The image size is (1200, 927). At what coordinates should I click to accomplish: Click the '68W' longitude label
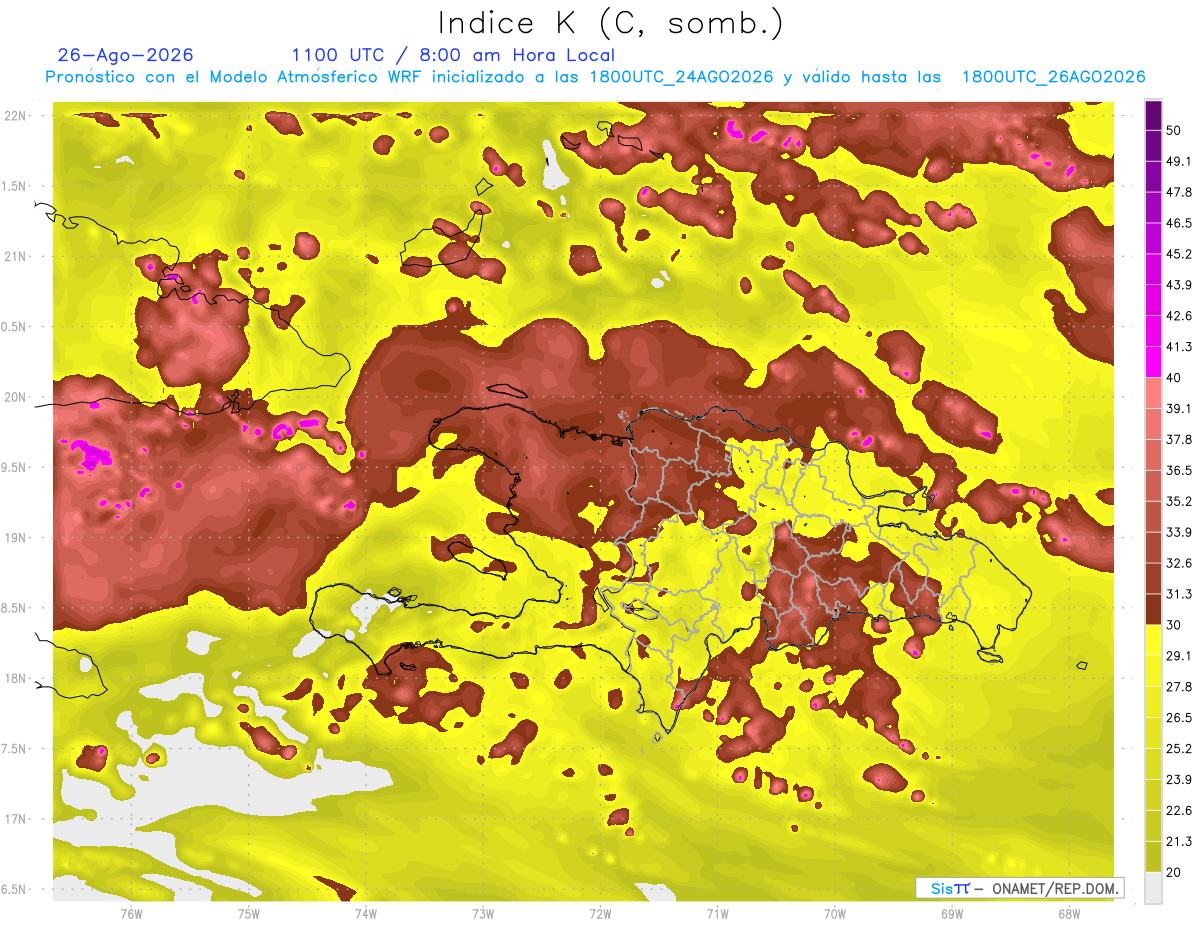click(1069, 914)
